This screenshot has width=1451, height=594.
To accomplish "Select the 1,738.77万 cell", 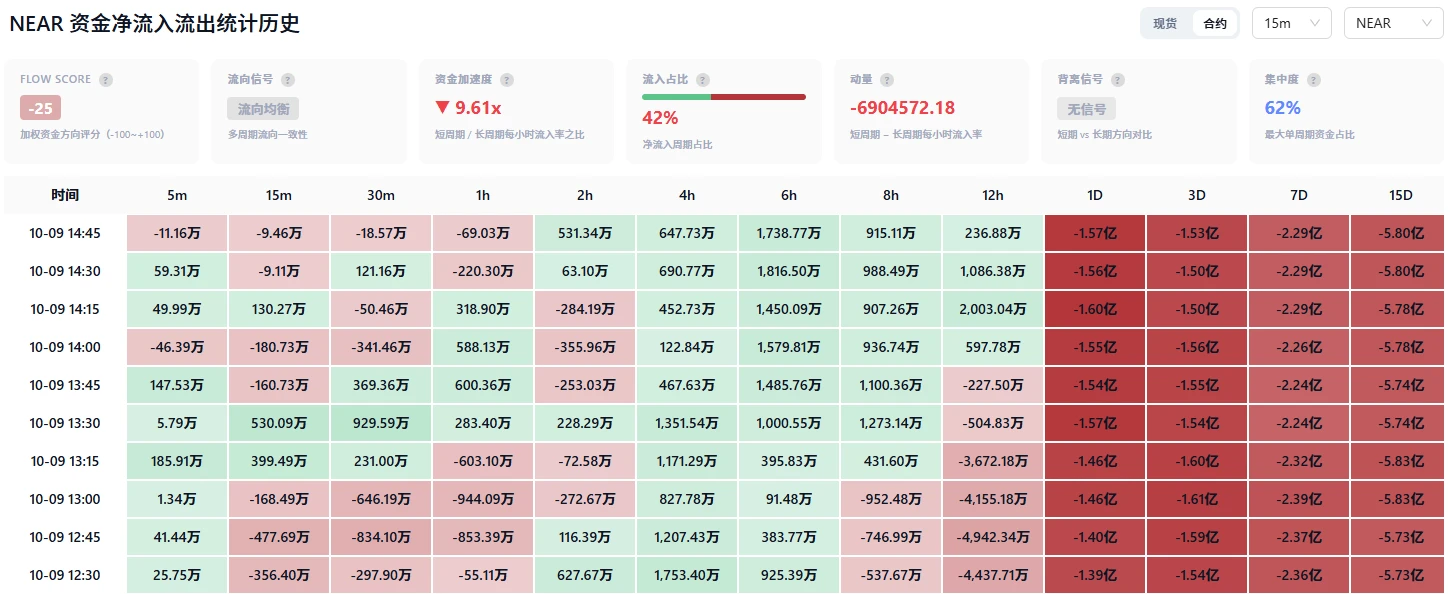I will click(x=789, y=233).
